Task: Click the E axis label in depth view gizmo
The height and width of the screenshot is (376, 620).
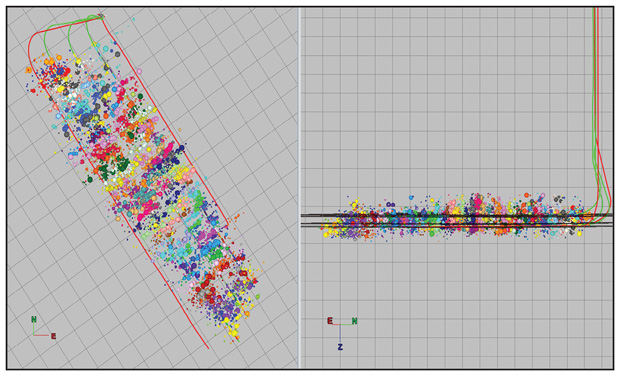Action: click(330, 321)
